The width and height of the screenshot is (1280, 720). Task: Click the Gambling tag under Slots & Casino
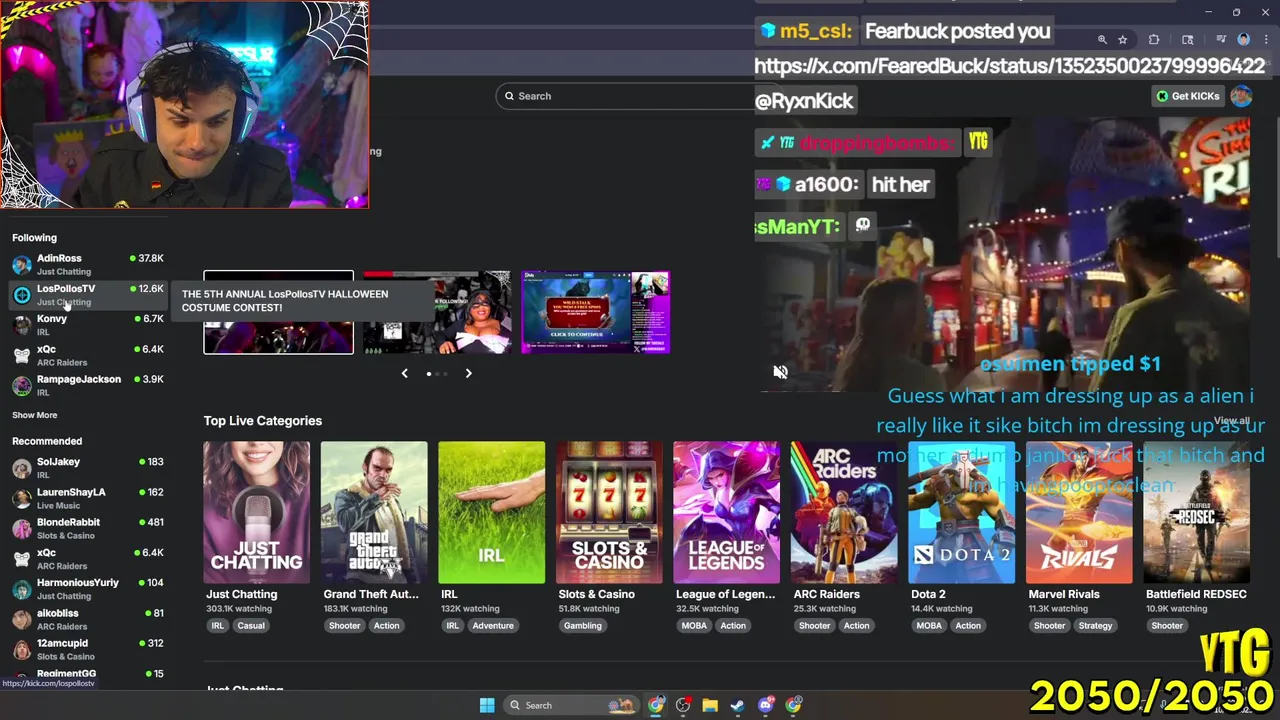pos(583,626)
